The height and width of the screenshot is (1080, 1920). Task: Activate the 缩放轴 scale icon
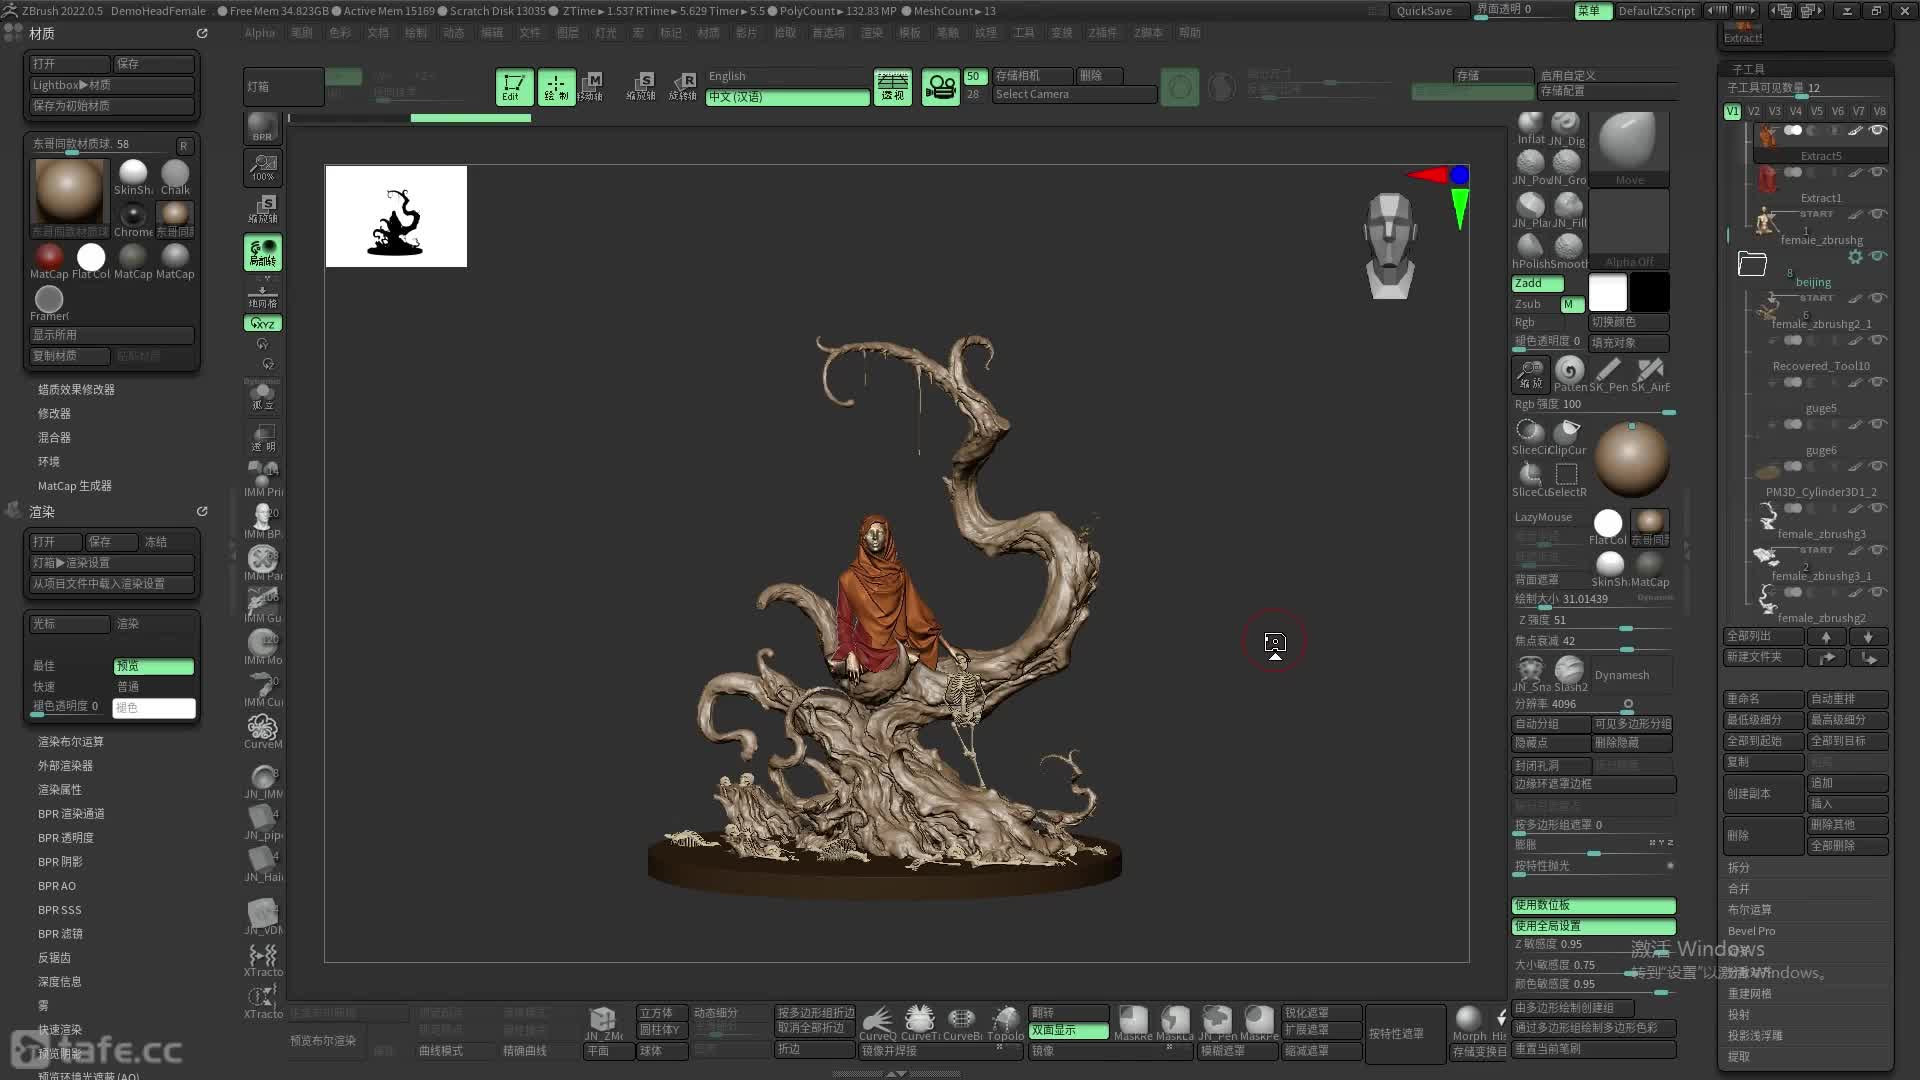pyautogui.click(x=641, y=87)
